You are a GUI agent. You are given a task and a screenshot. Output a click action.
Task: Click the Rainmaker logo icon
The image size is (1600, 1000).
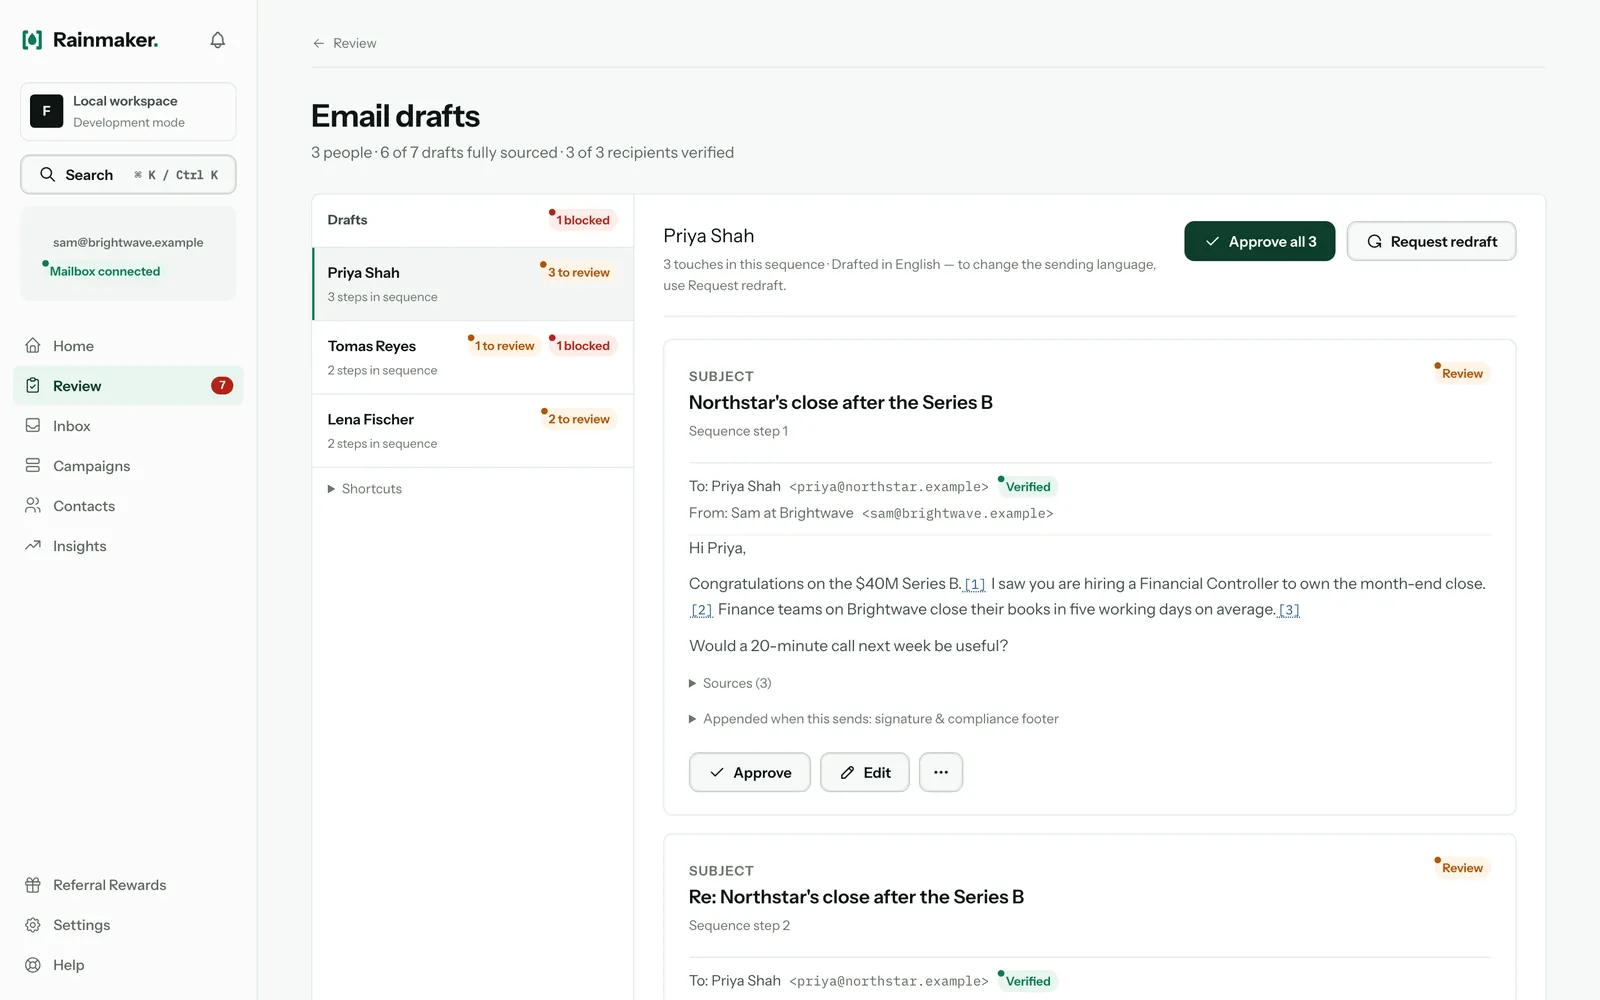coord(32,40)
